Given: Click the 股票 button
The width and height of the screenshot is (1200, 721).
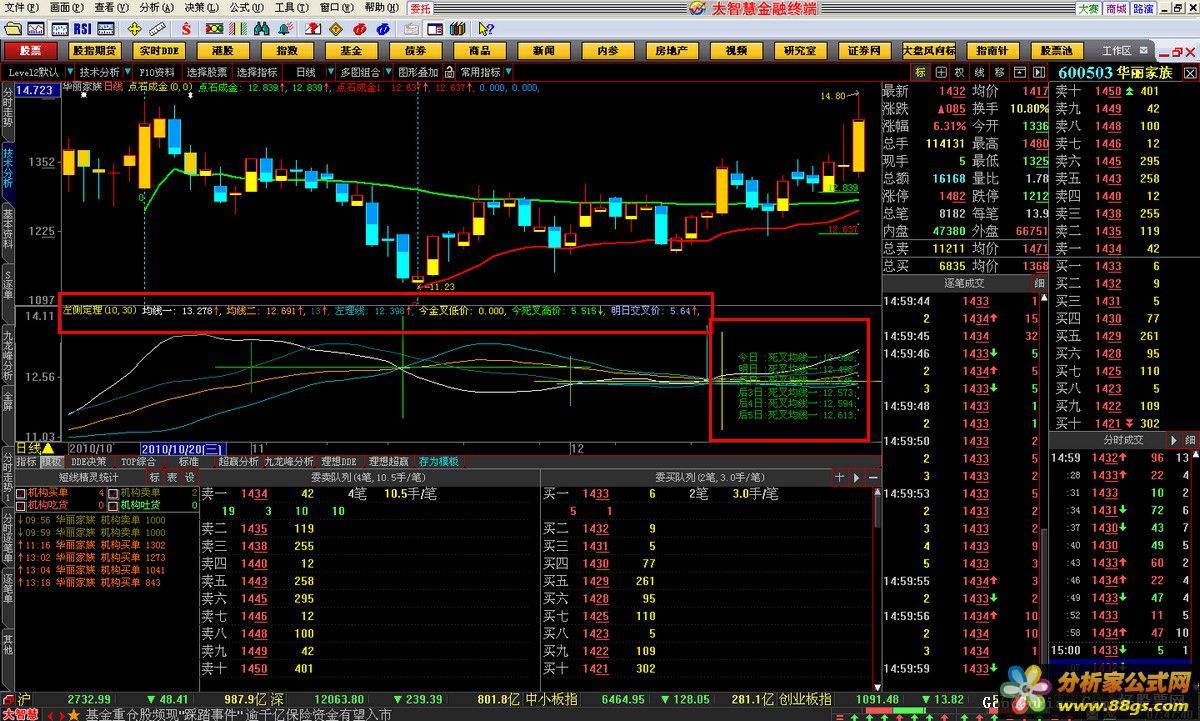Looking at the screenshot, I should 30,50.
